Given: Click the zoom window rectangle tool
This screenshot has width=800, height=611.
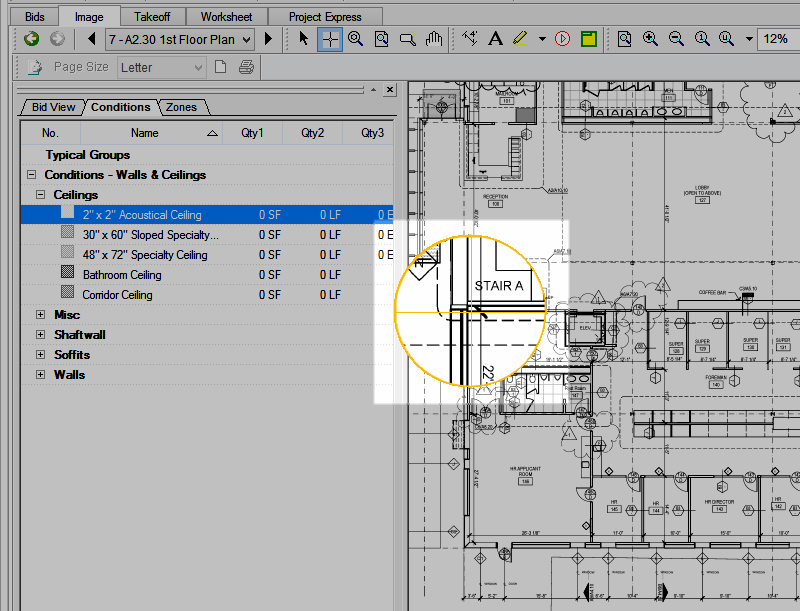Looking at the screenshot, I should [x=408, y=39].
